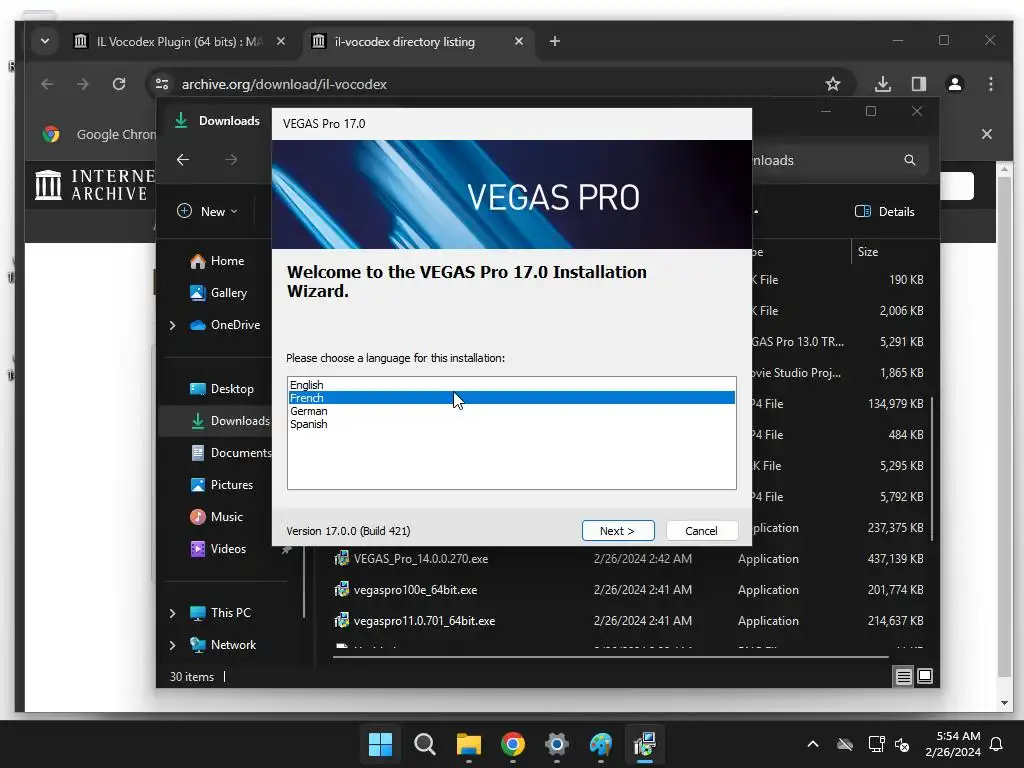This screenshot has height=768, width=1024.
Task: Select vegaspro100e_64bit.exe file
Action: click(x=415, y=590)
